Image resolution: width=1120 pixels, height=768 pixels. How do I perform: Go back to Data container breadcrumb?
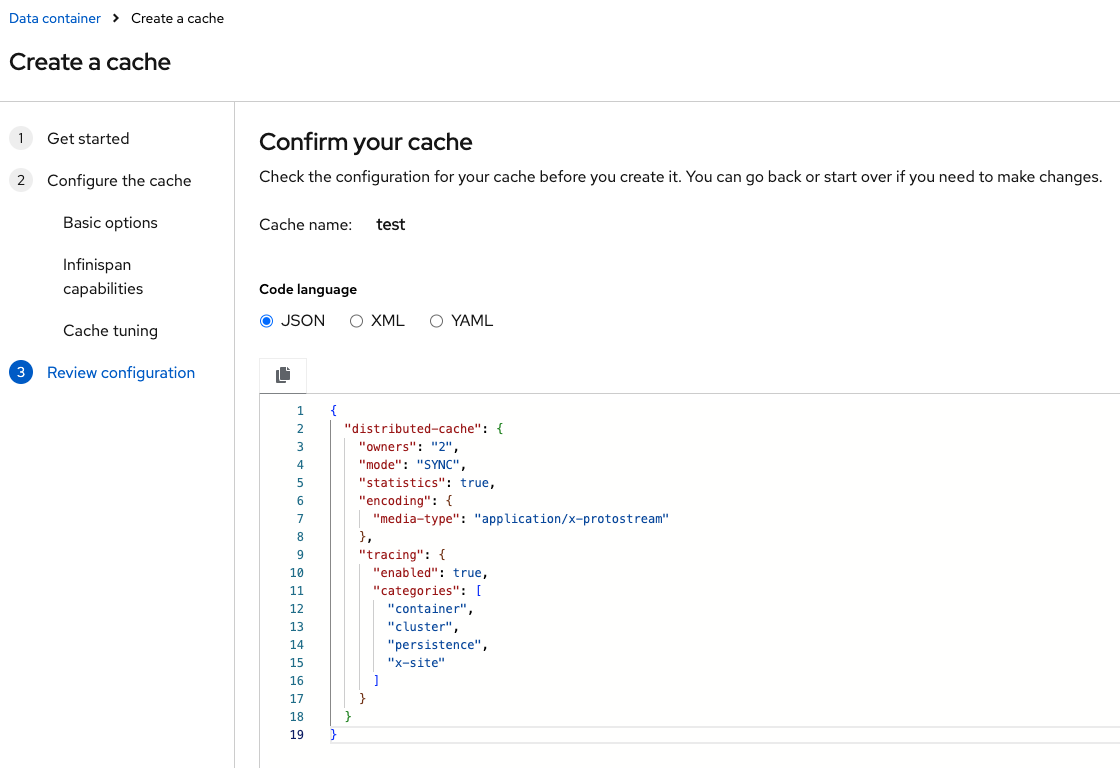55,18
